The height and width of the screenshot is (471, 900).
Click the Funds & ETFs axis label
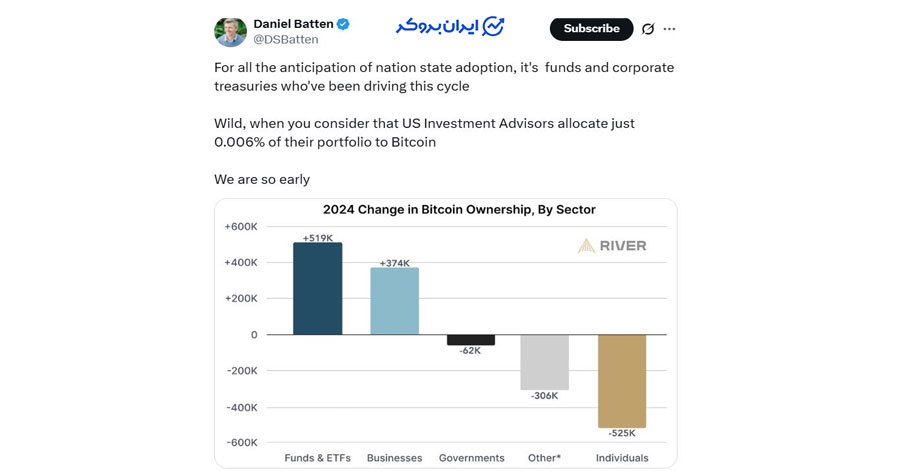(x=318, y=458)
